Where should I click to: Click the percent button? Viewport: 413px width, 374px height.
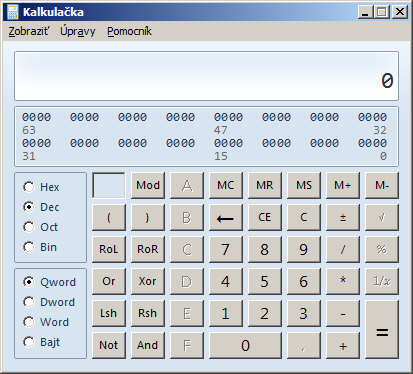(x=382, y=249)
